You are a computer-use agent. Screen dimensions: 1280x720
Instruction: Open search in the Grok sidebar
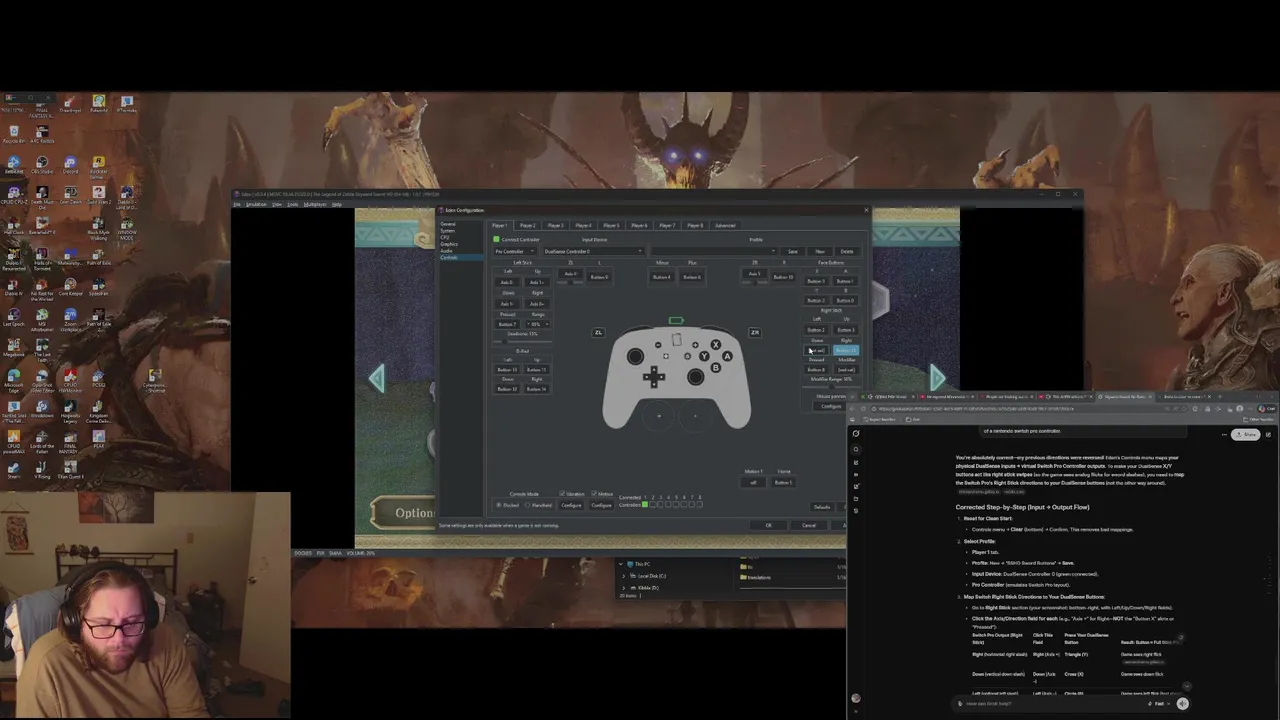coord(856,449)
